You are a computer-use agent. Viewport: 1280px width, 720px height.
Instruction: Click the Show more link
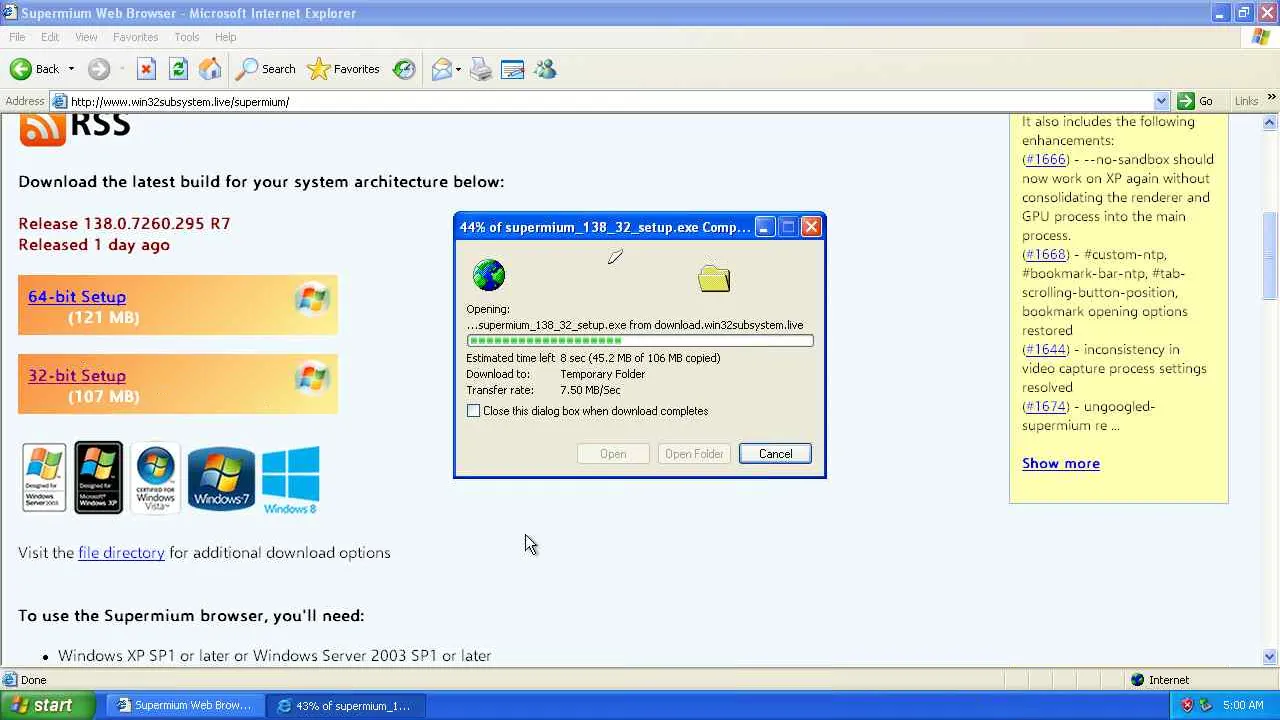point(1061,463)
